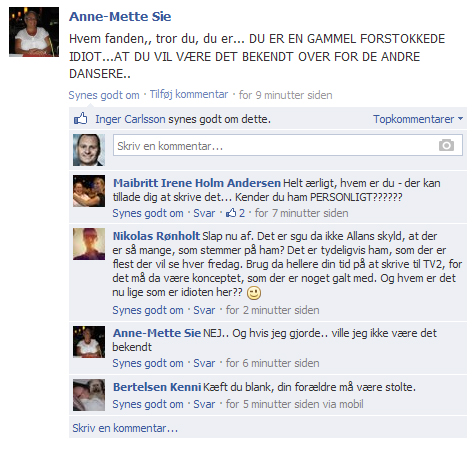Click 'Skriv en kommentar…' top input field
The width and height of the screenshot is (473, 452).
[288, 145]
